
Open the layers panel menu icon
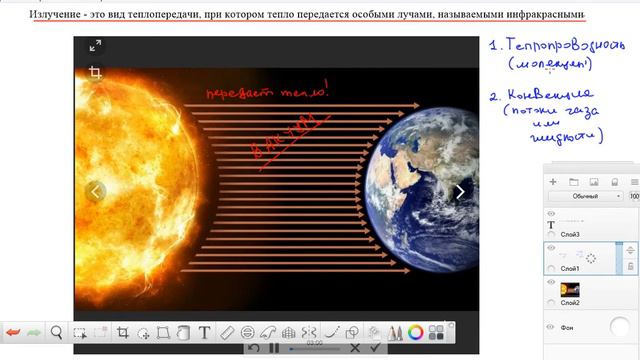(634, 182)
